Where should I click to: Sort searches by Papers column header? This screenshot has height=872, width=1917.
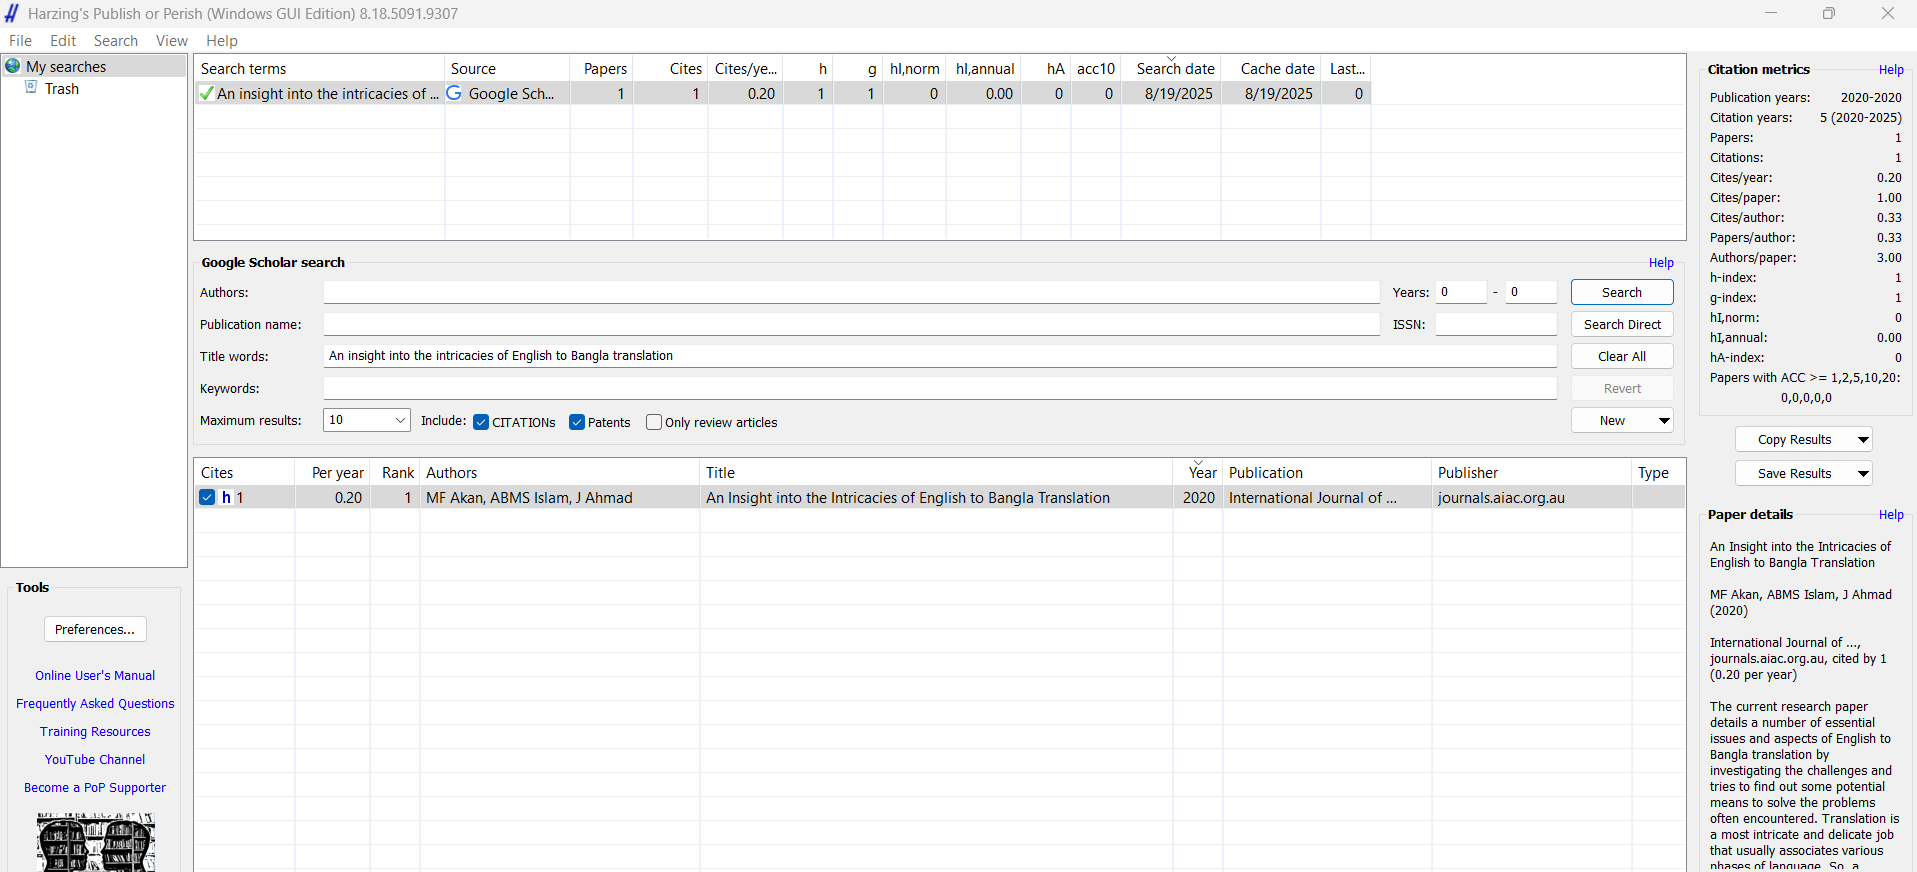coord(602,68)
